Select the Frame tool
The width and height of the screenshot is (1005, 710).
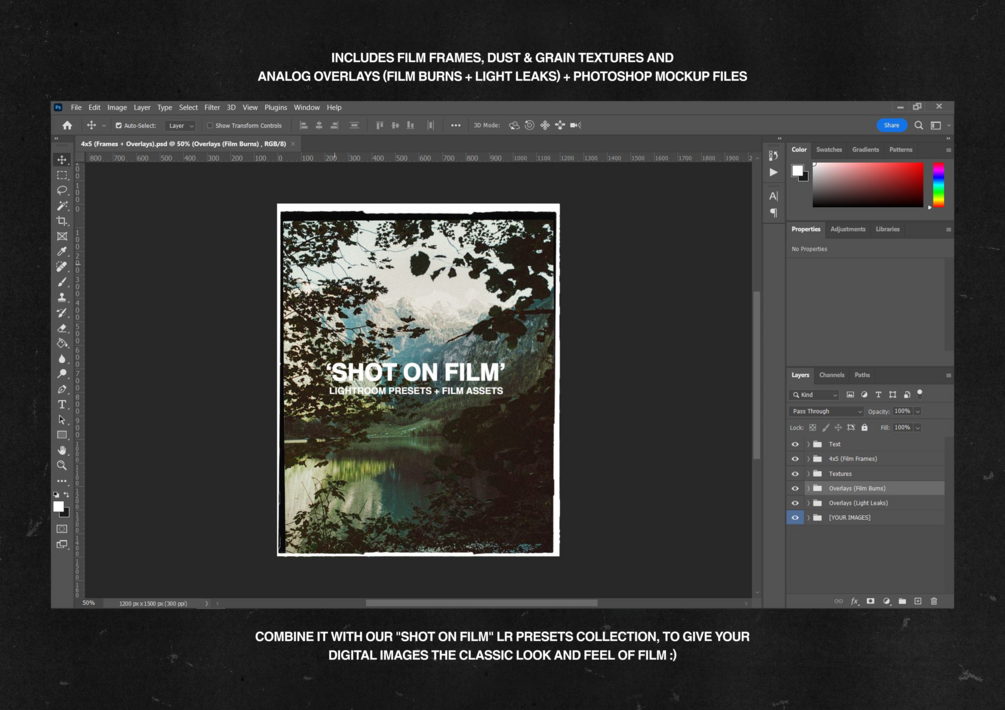[x=62, y=236]
